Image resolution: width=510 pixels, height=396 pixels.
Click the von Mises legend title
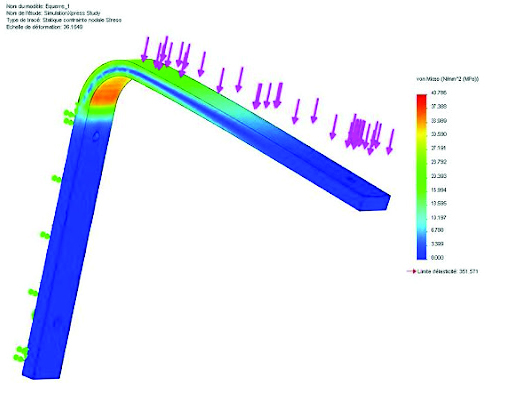[x=447, y=79]
